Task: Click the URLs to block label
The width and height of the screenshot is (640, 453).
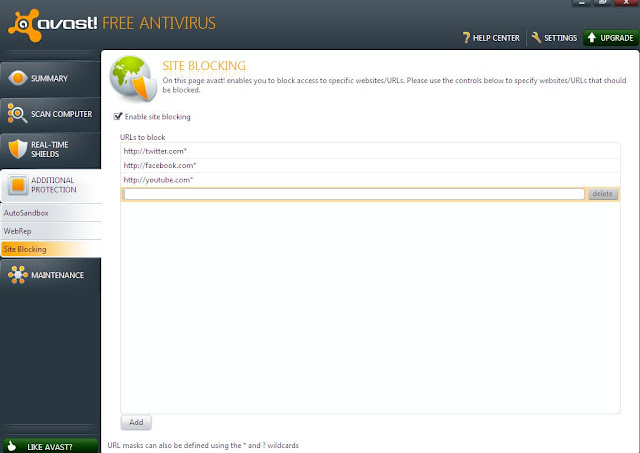Action: [x=142, y=137]
